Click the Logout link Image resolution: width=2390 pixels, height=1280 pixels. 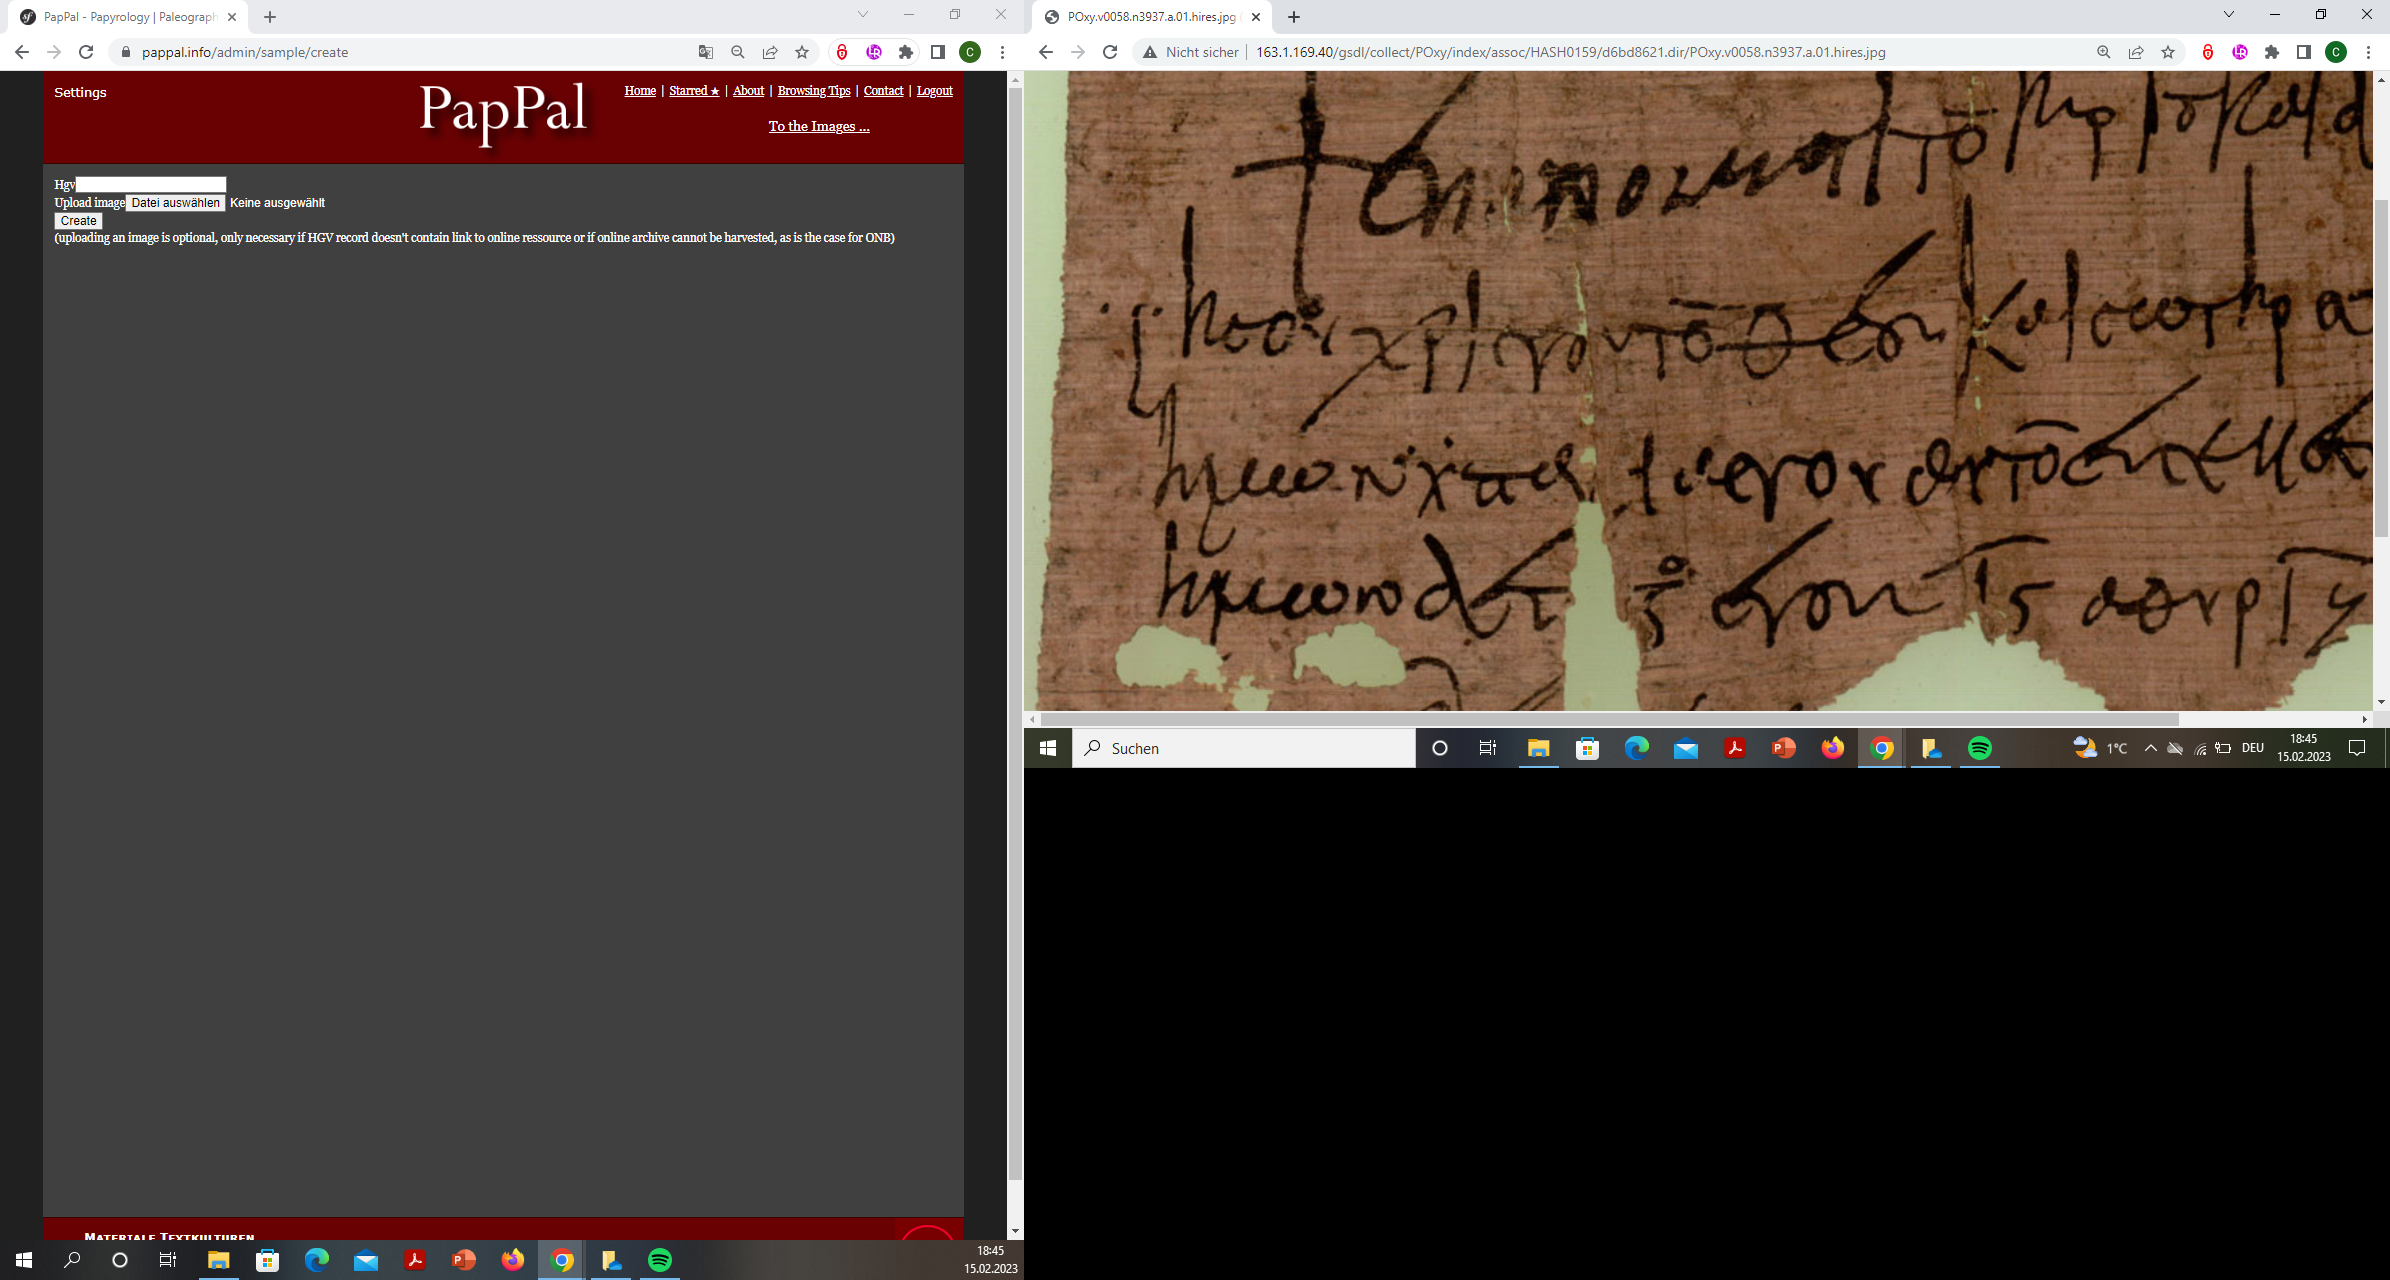pyautogui.click(x=935, y=91)
